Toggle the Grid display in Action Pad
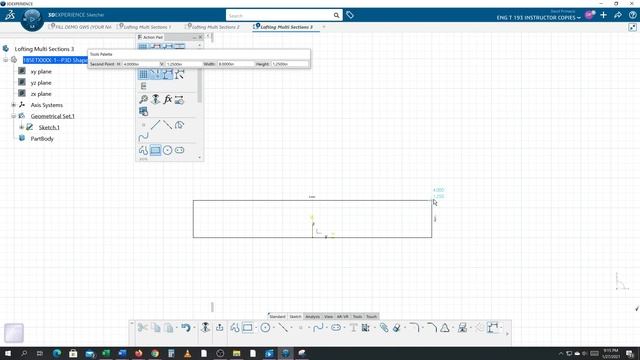Image resolution: width=640 pixels, height=360 pixels. point(143,74)
